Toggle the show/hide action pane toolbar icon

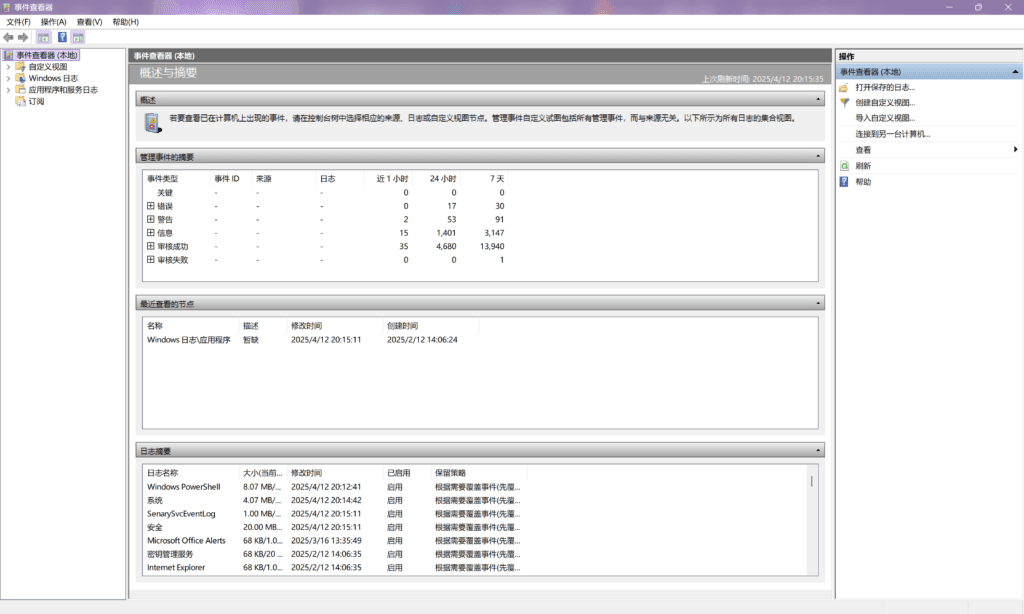click(x=78, y=37)
